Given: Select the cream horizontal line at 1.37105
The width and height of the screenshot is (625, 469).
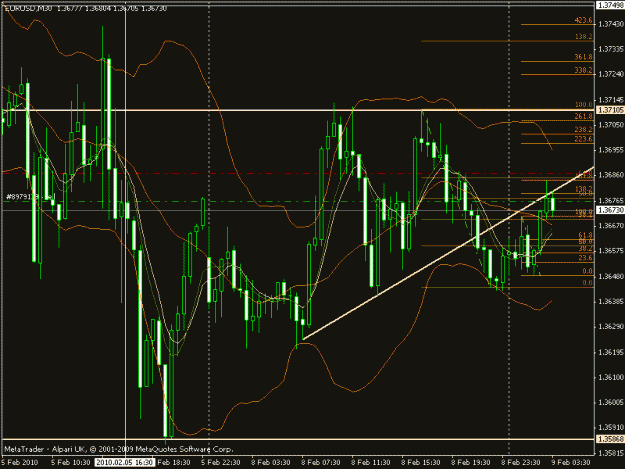Looking at the screenshot, I should pyautogui.click(x=297, y=110).
